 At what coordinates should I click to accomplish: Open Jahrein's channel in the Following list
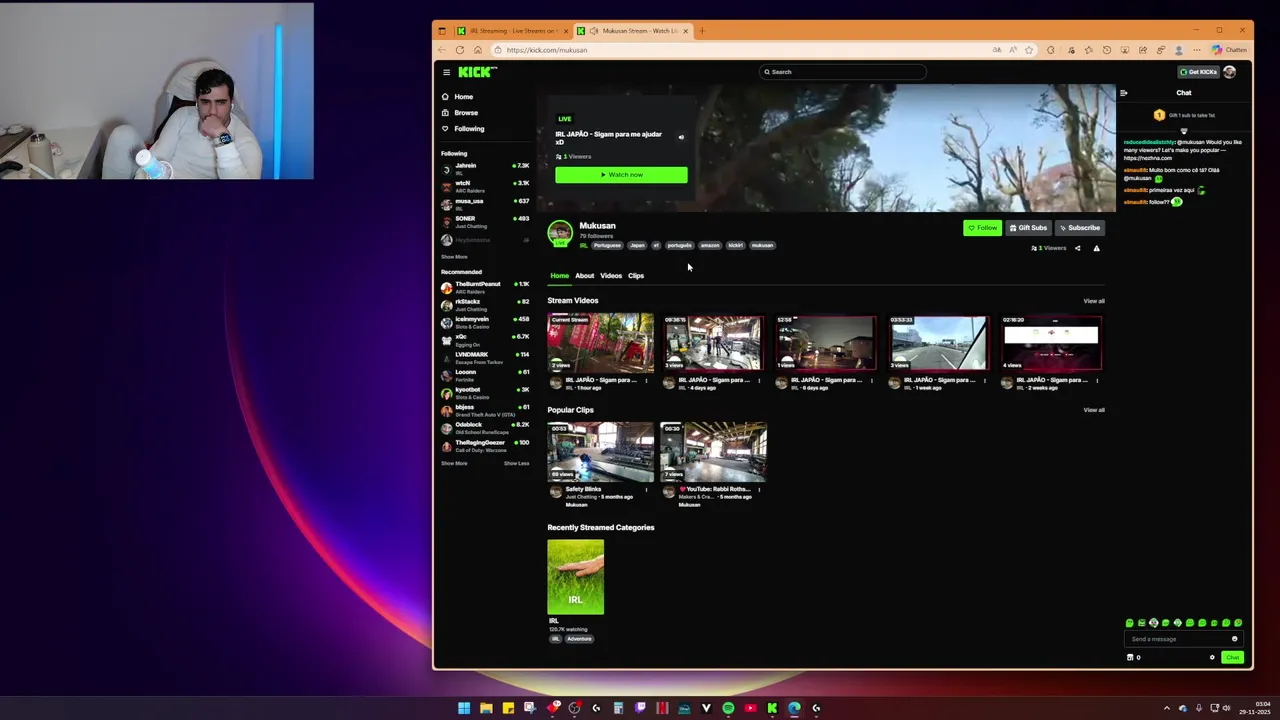click(485, 169)
